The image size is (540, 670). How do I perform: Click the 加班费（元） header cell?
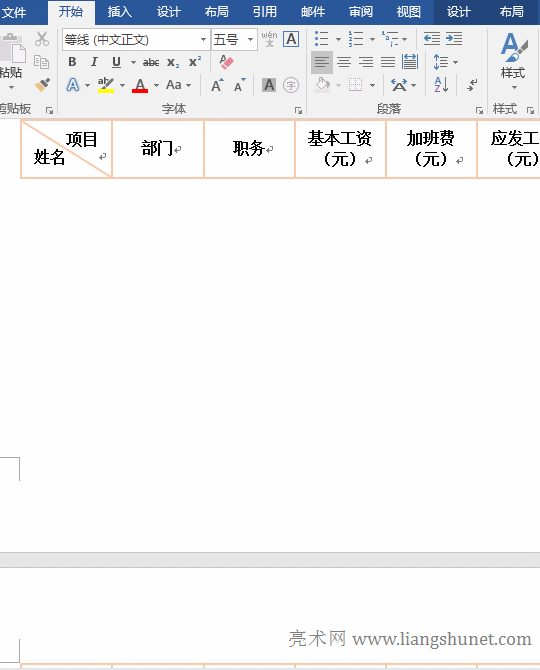431,149
